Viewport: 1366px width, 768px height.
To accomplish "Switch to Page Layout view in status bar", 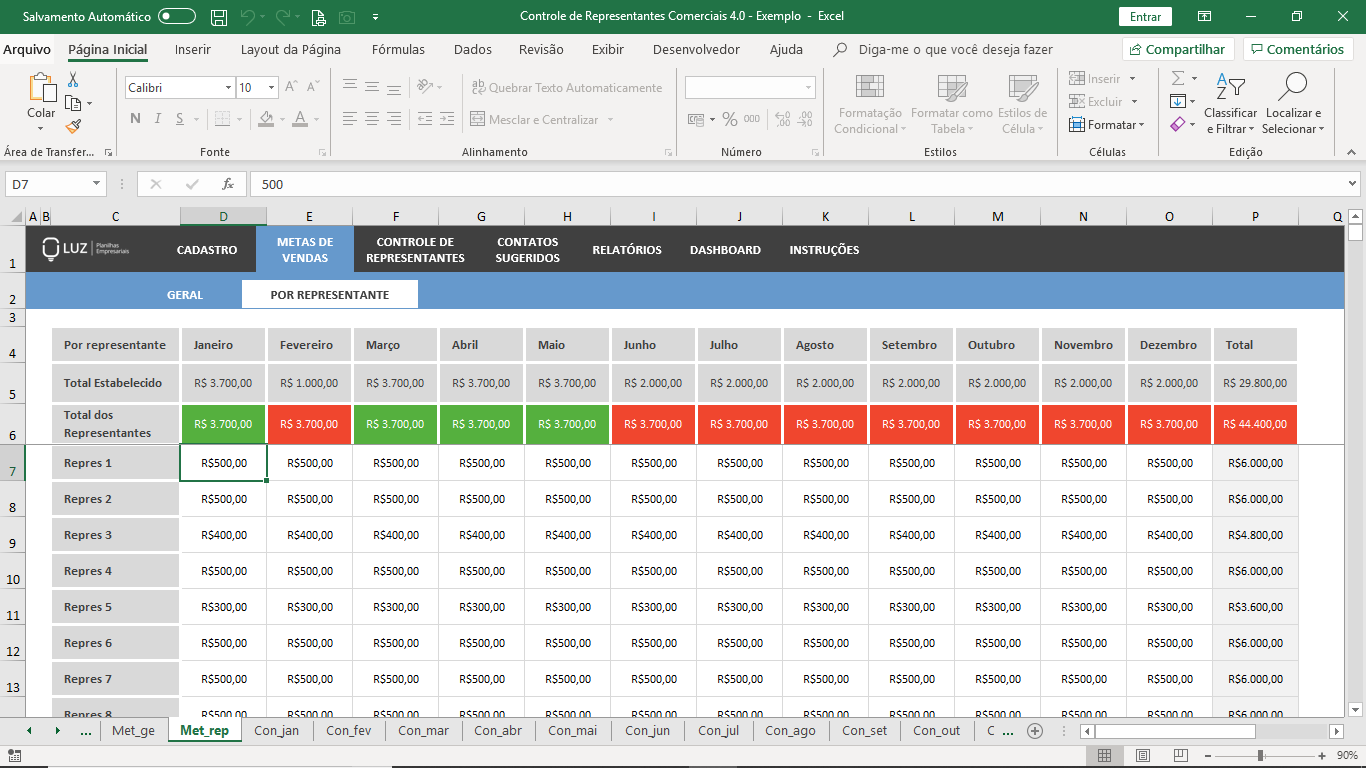I will (x=1143, y=755).
